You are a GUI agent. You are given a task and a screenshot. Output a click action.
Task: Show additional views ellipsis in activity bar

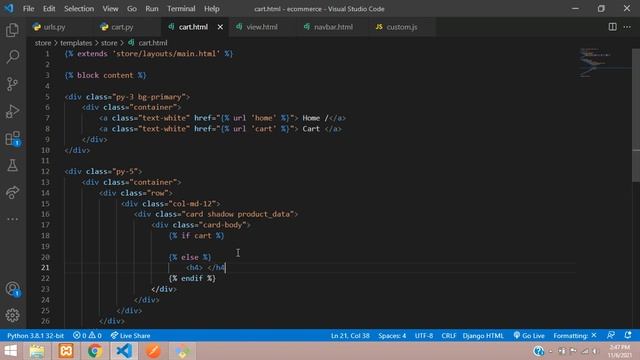click(13, 219)
